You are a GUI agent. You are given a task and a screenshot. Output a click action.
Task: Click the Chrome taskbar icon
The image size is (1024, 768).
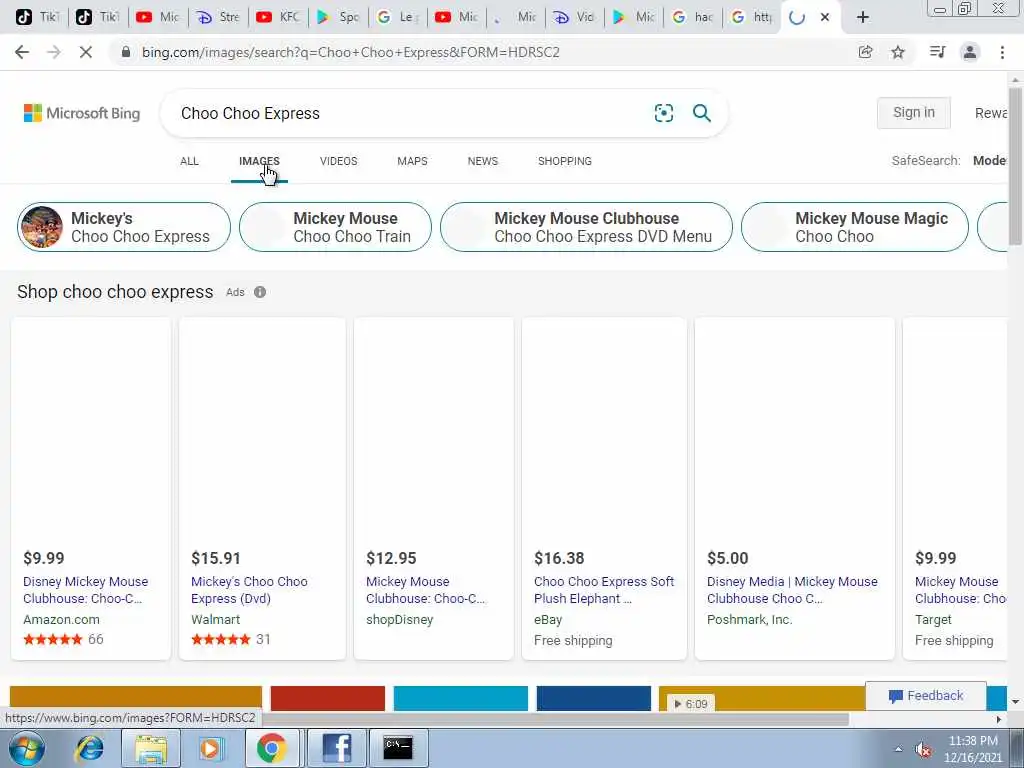(272, 748)
